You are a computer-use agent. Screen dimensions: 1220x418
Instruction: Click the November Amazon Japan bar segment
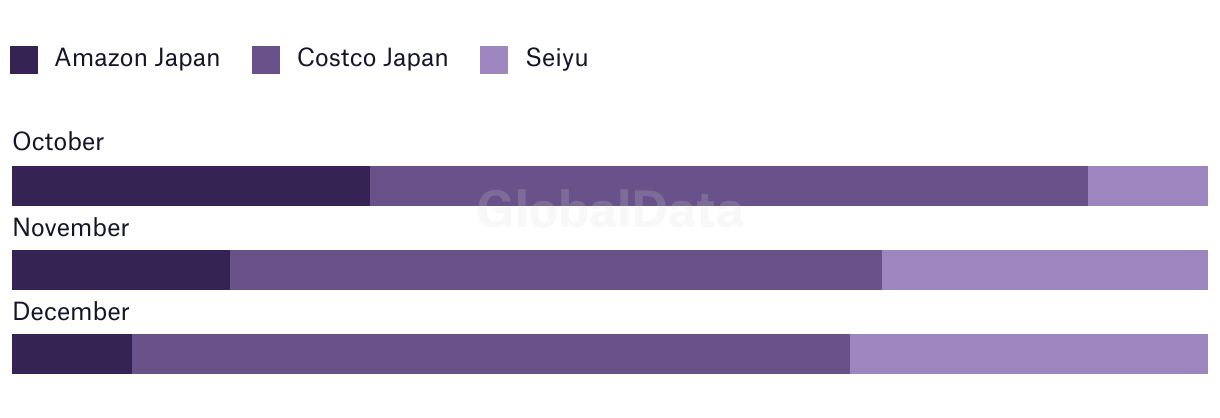[121, 270]
